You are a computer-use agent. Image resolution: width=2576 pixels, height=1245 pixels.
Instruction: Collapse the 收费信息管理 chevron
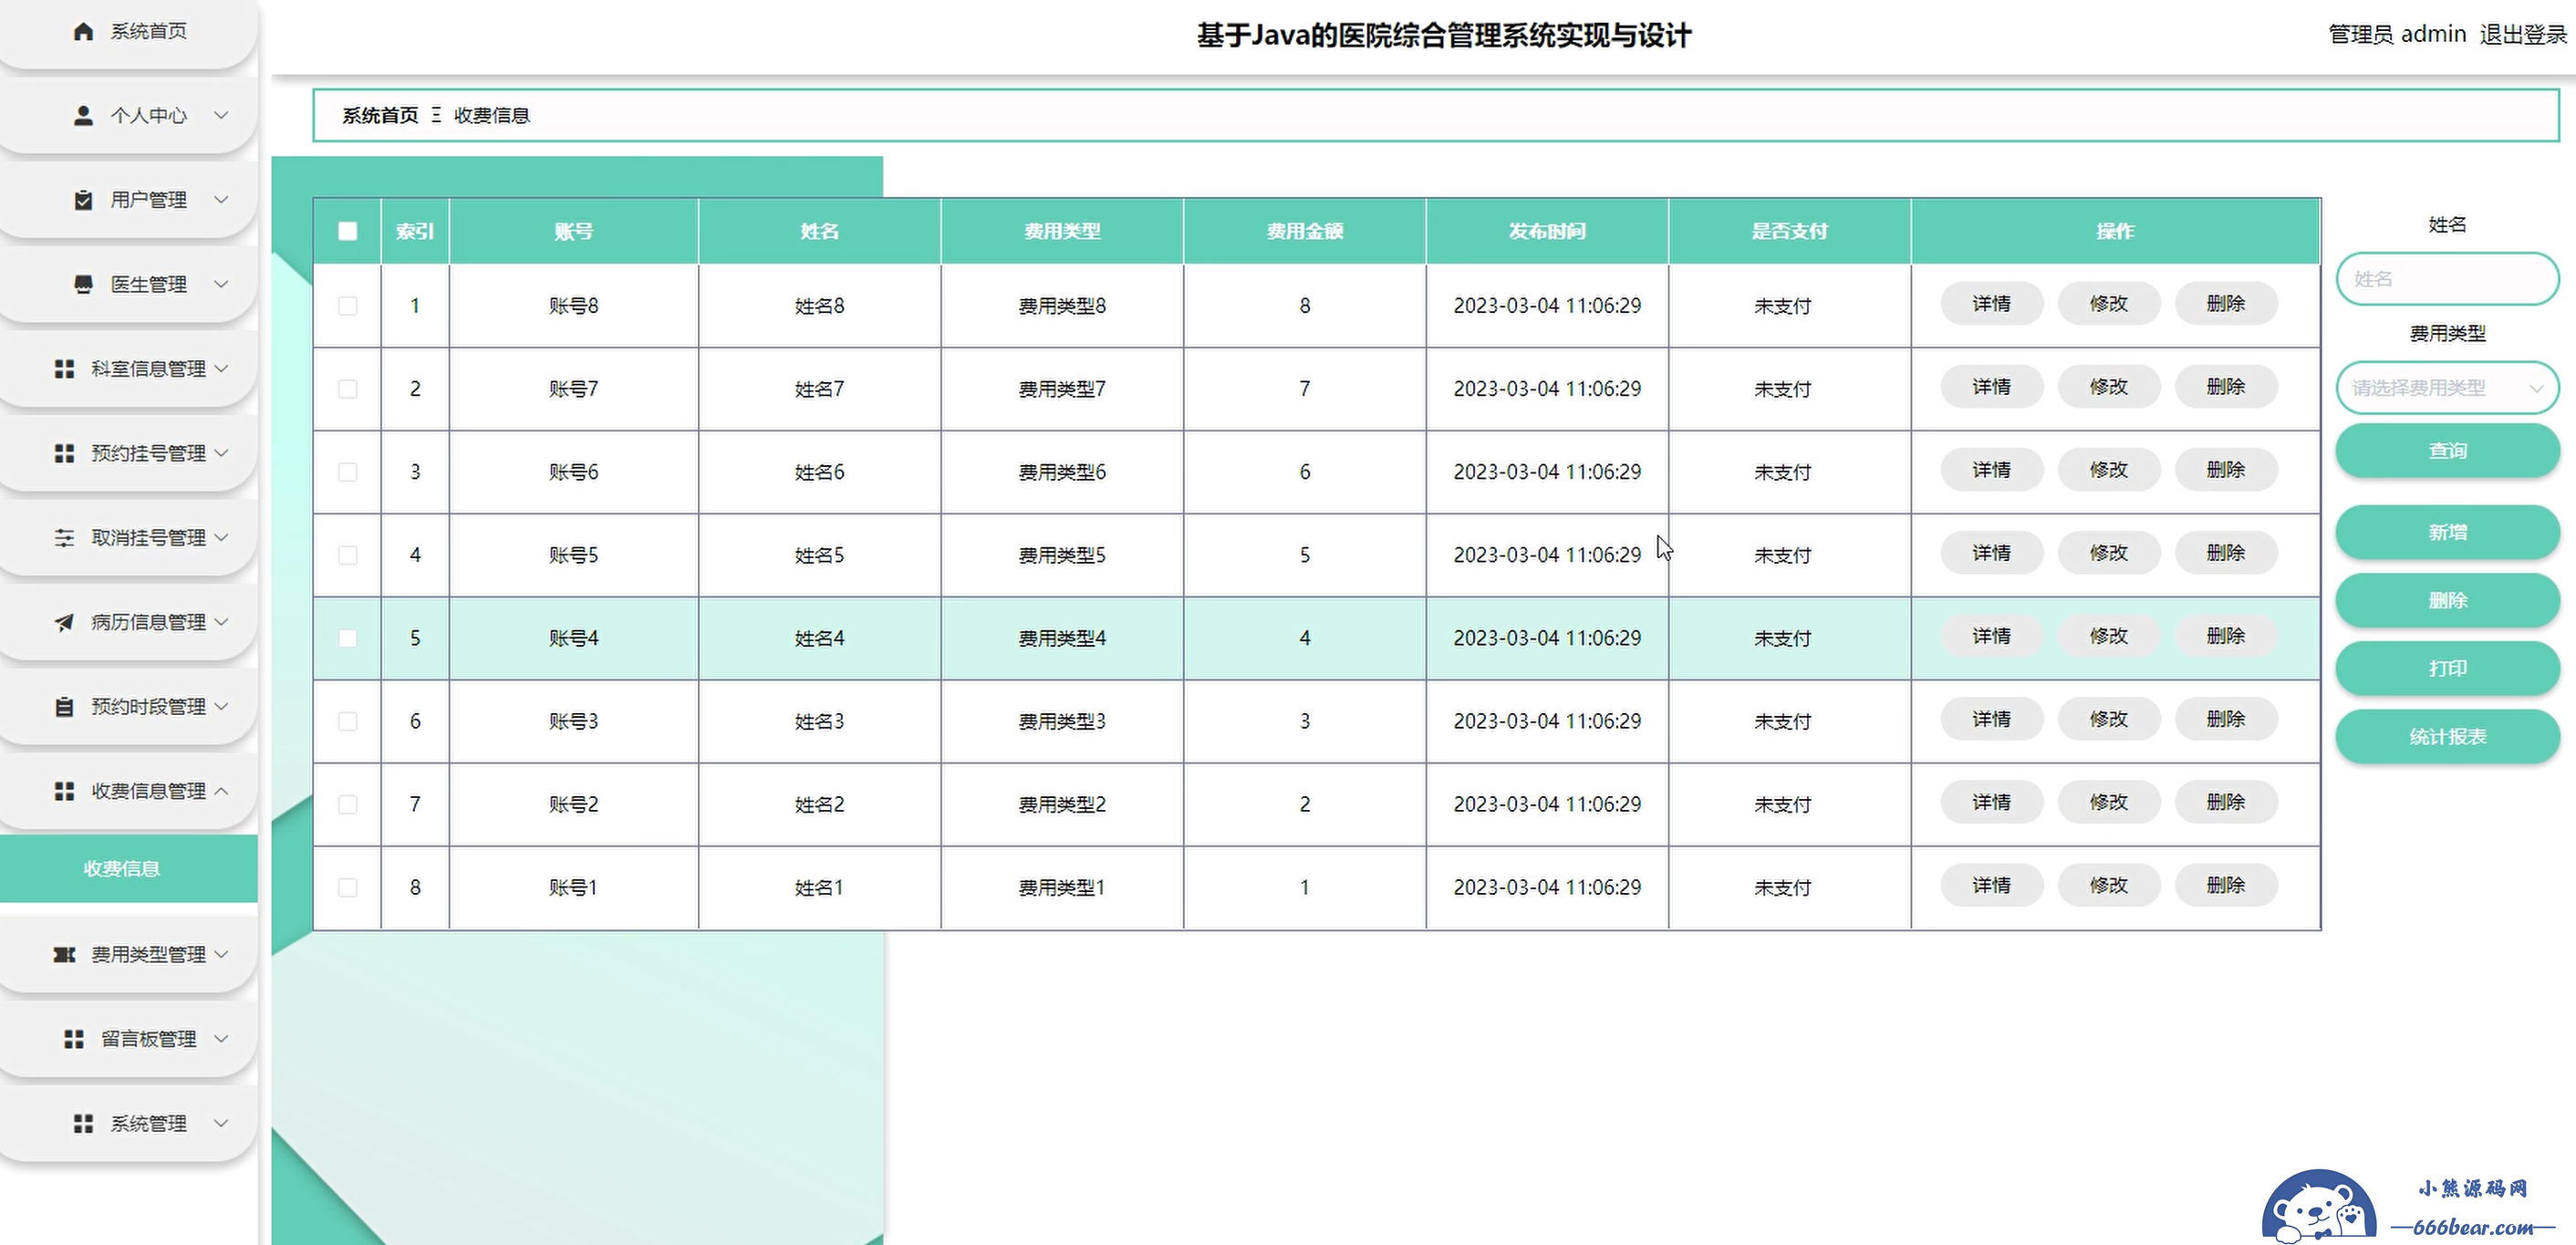click(221, 791)
